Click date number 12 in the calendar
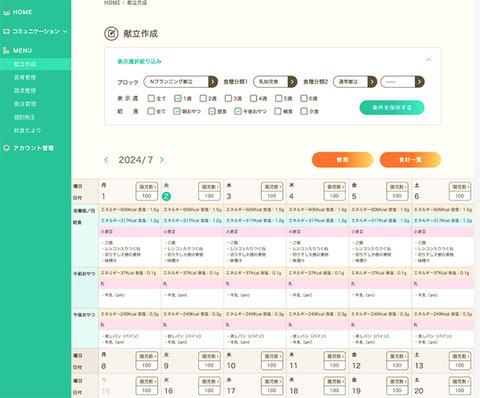 tap(356, 366)
